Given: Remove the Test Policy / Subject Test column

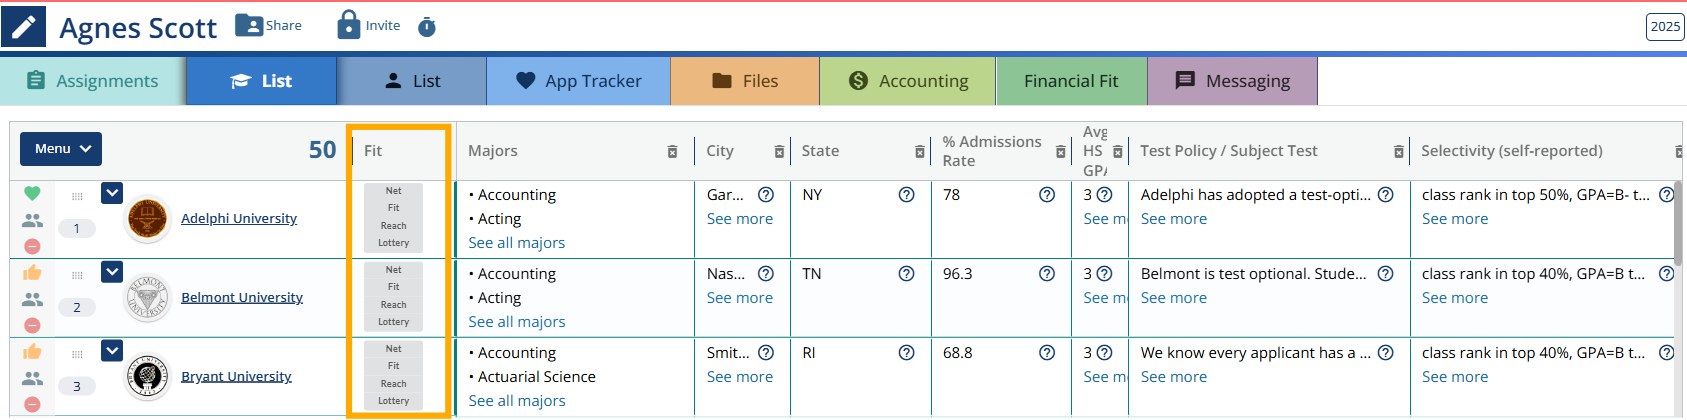Looking at the screenshot, I should [1399, 152].
